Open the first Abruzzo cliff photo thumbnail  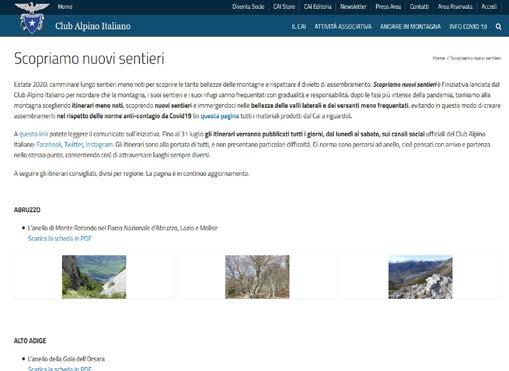(94, 277)
